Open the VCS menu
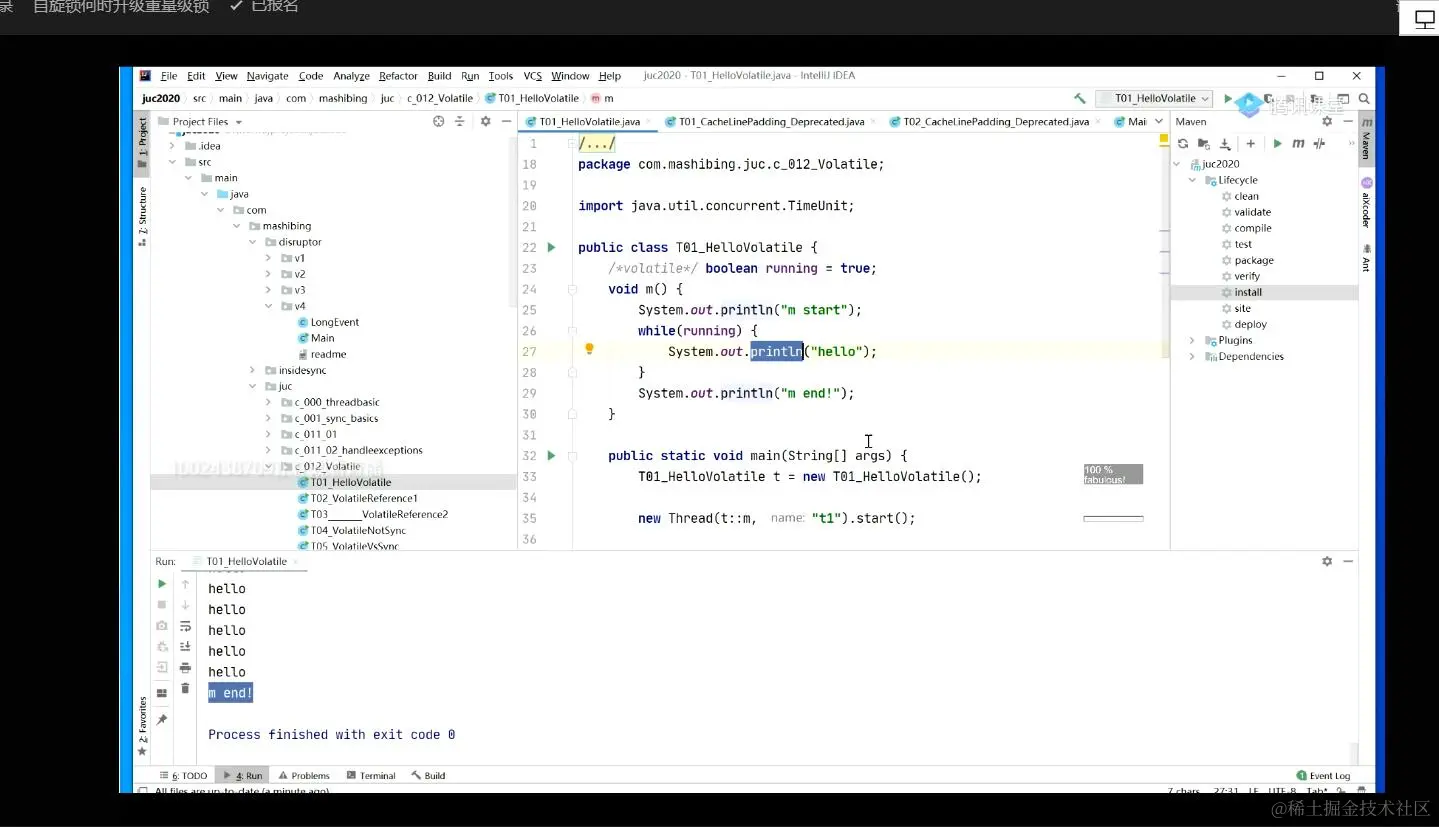Screen dimensions: 1439x827 tap(532, 76)
